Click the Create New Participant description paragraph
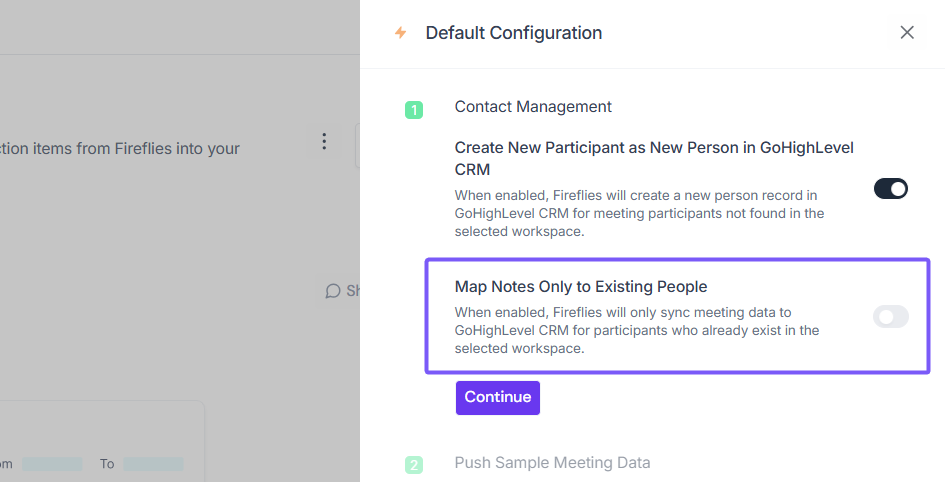Viewport: 945px width, 482px height. 639,213
